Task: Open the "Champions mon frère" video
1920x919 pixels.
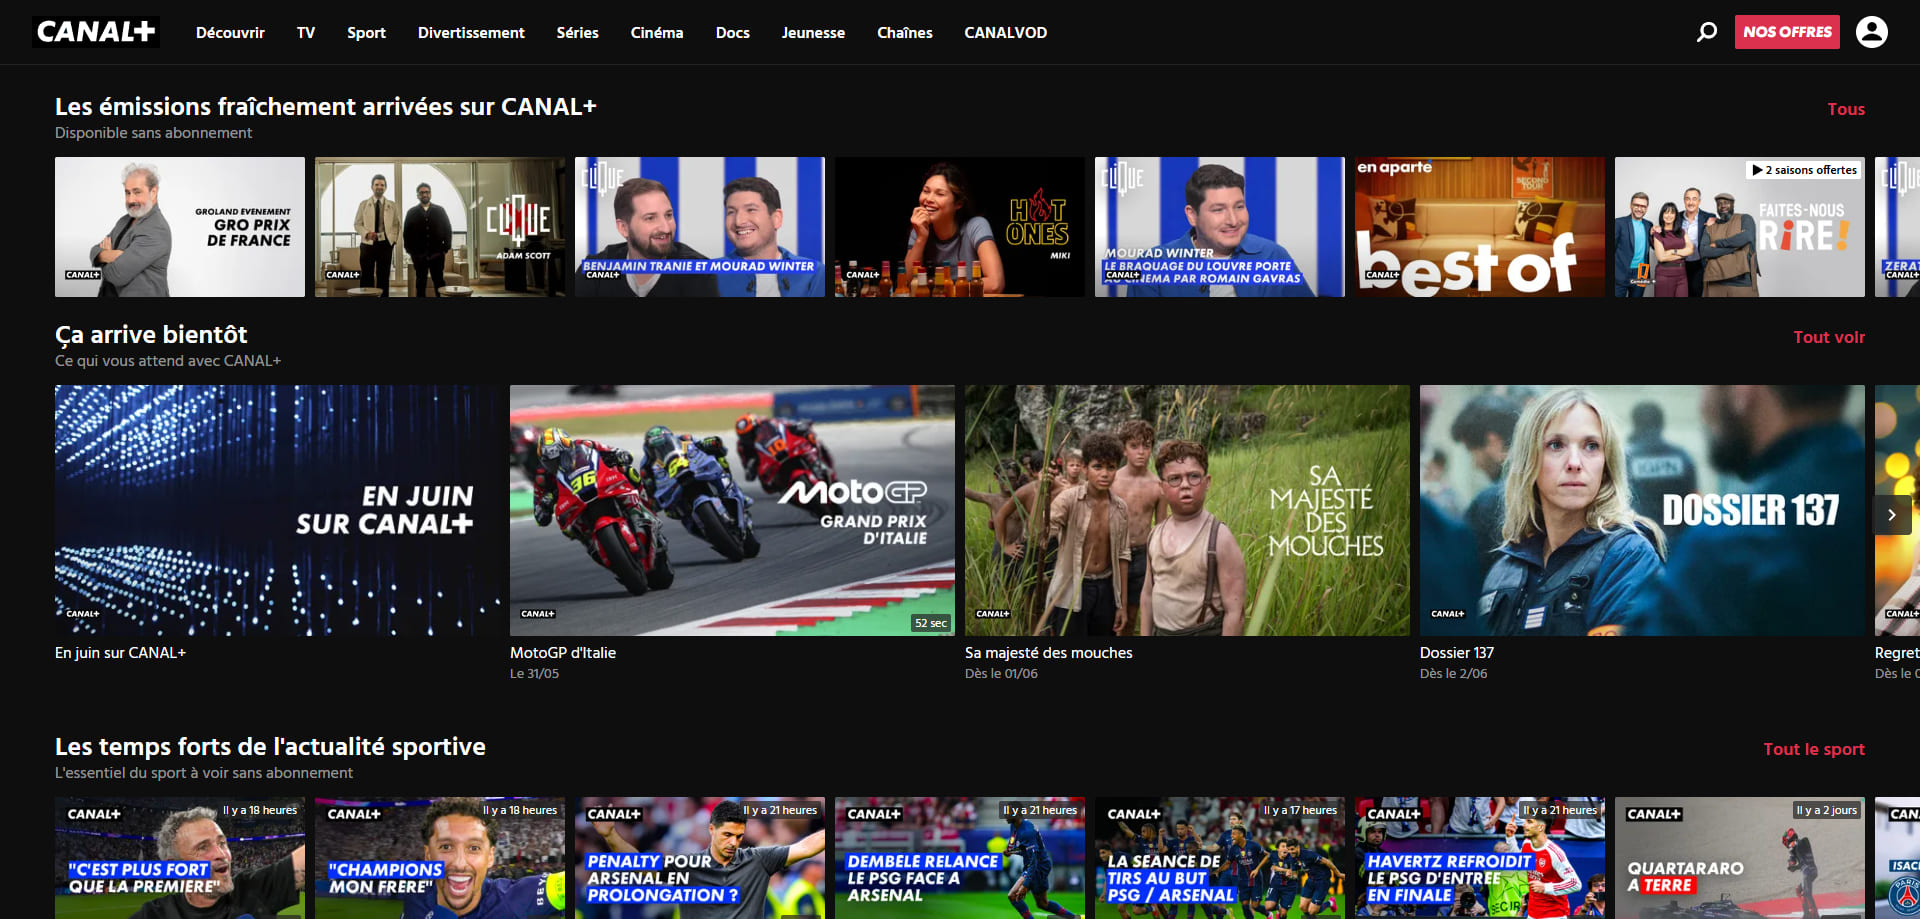Action: [x=440, y=858]
